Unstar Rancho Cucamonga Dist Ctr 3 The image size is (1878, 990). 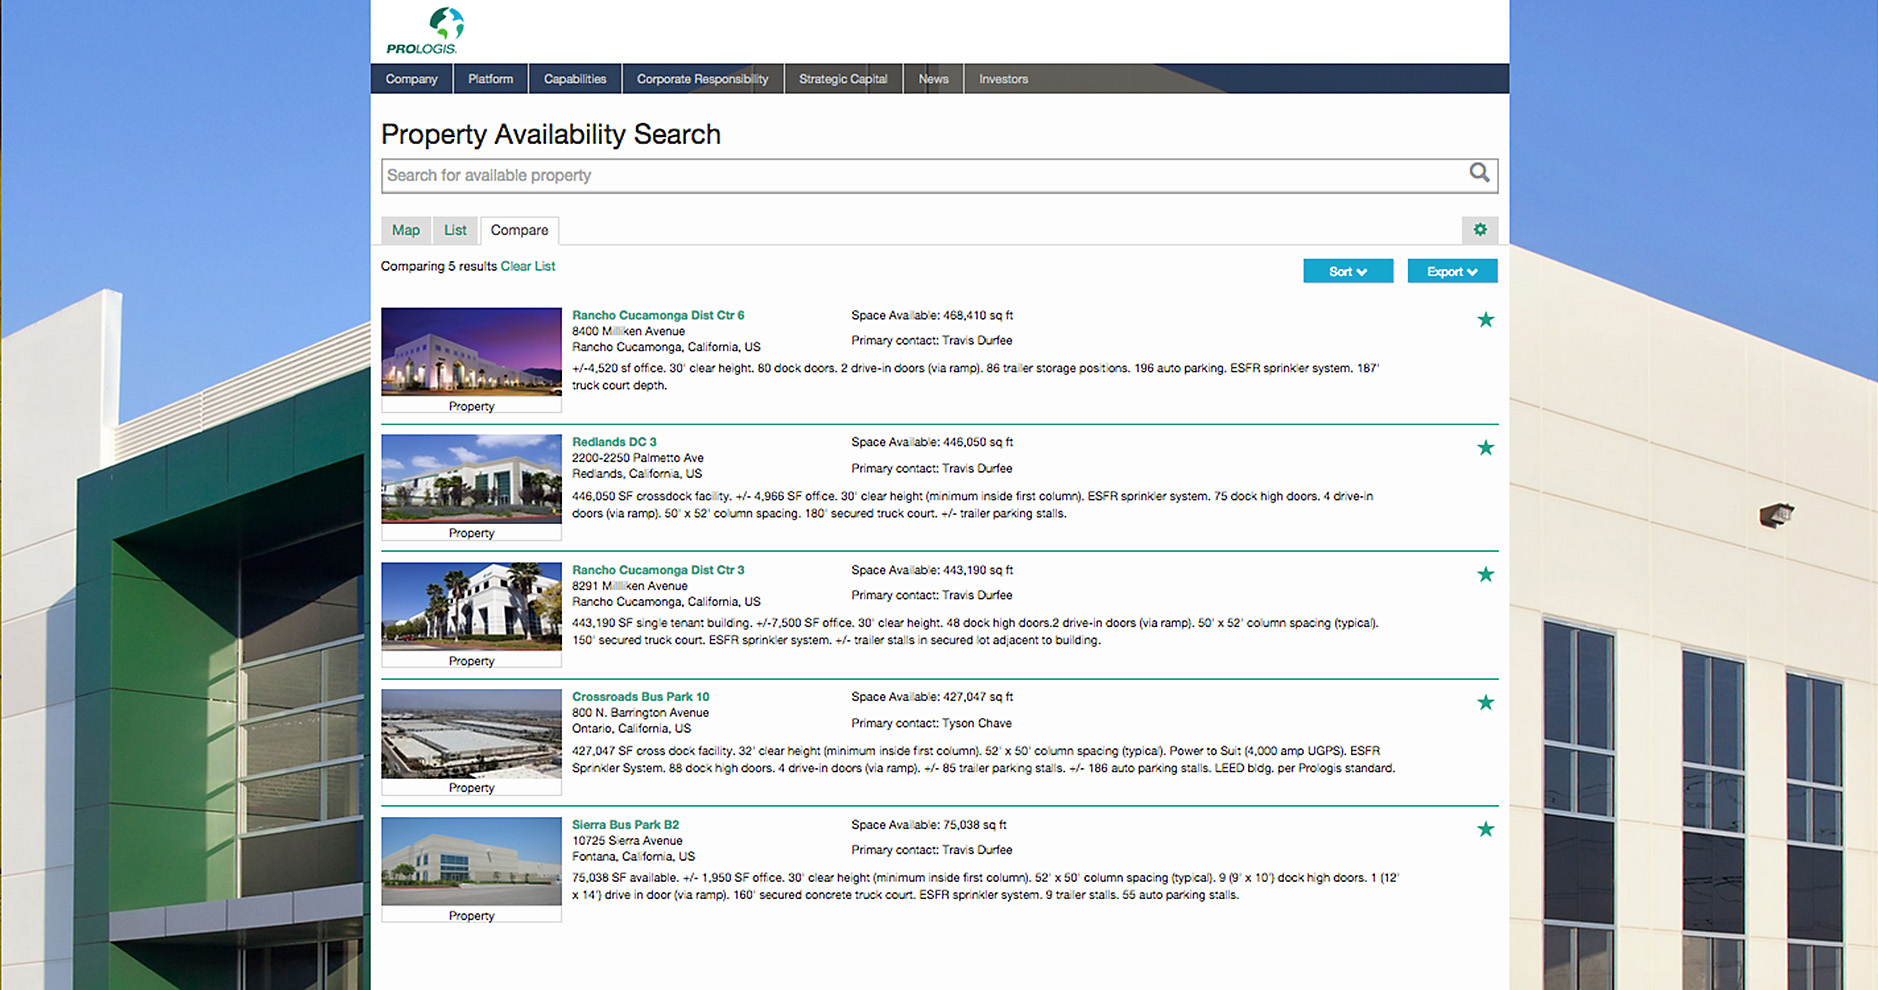[1486, 575]
